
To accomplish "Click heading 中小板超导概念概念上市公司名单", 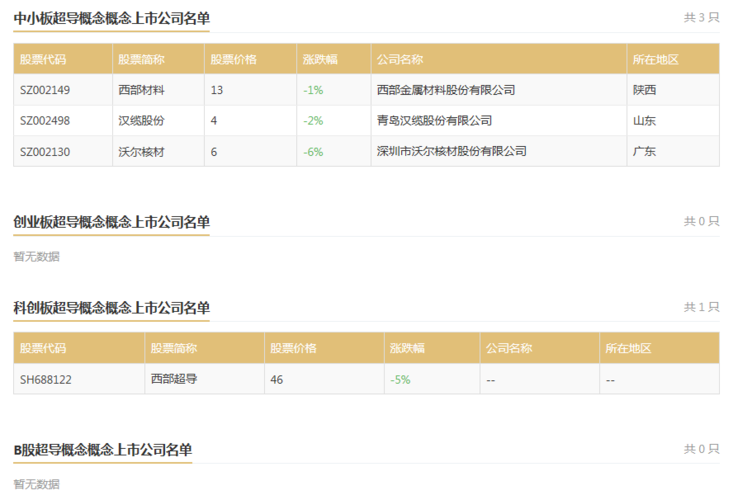I will (112, 18).
